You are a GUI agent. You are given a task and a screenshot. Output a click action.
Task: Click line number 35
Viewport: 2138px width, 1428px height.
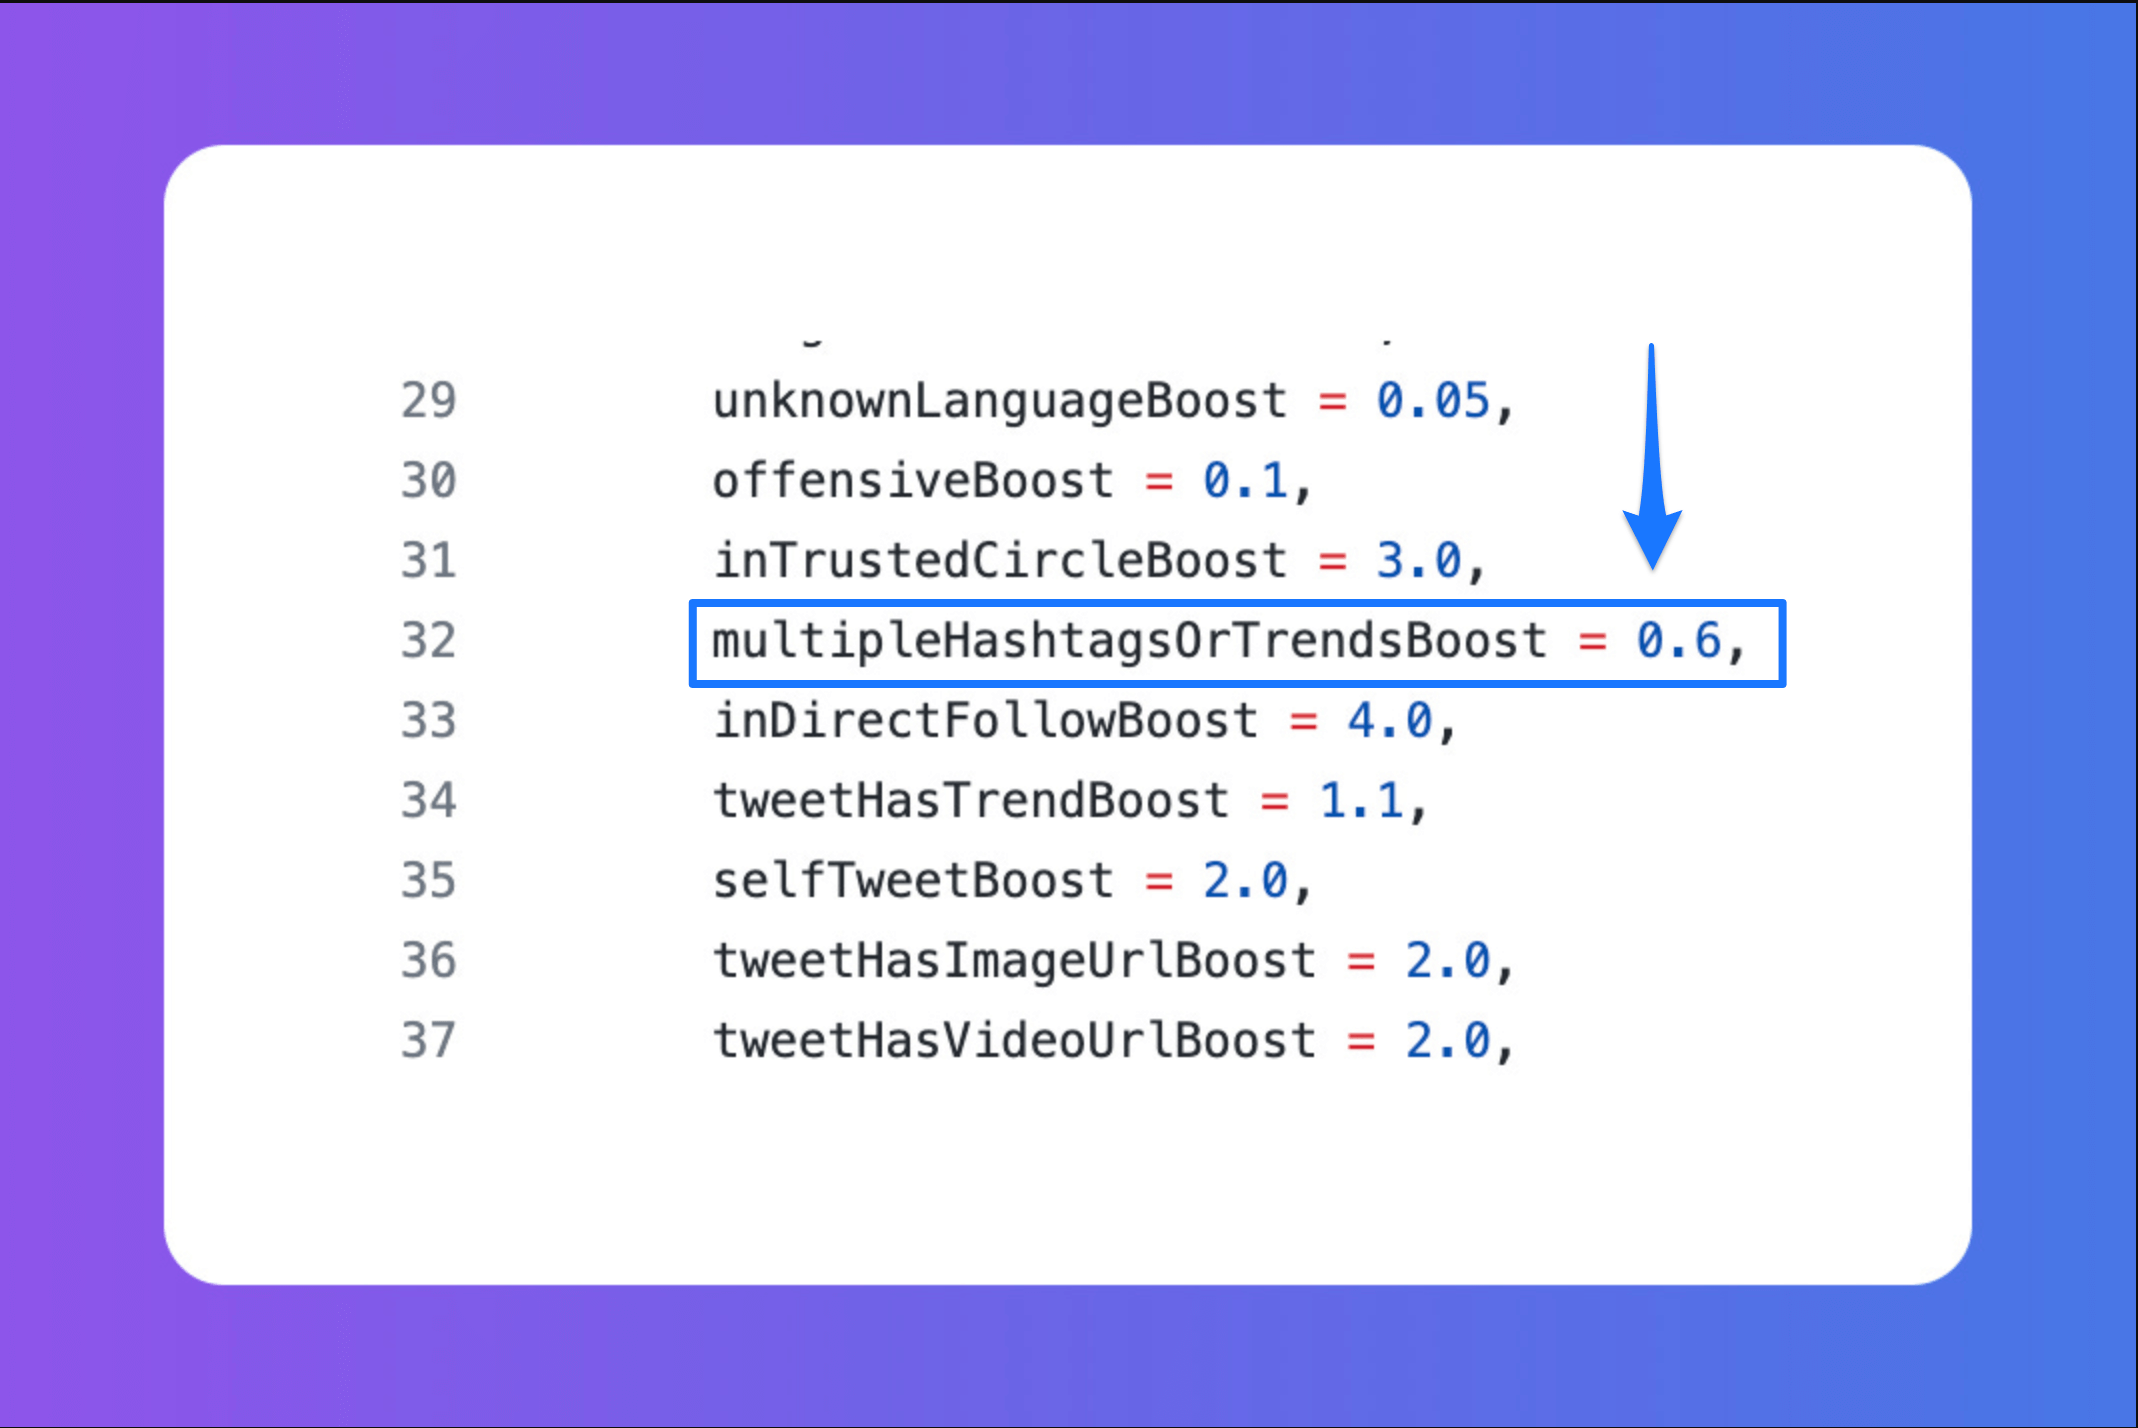429,881
